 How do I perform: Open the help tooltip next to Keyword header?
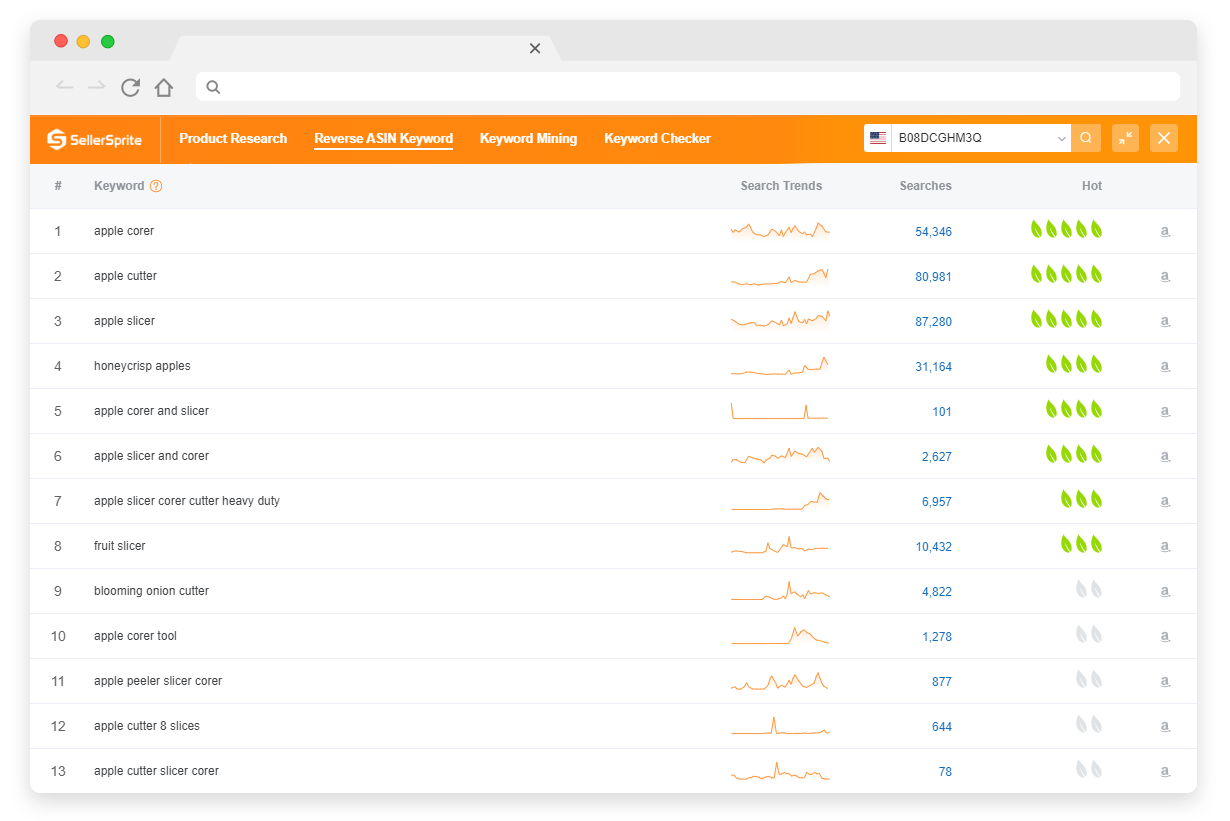[156, 186]
